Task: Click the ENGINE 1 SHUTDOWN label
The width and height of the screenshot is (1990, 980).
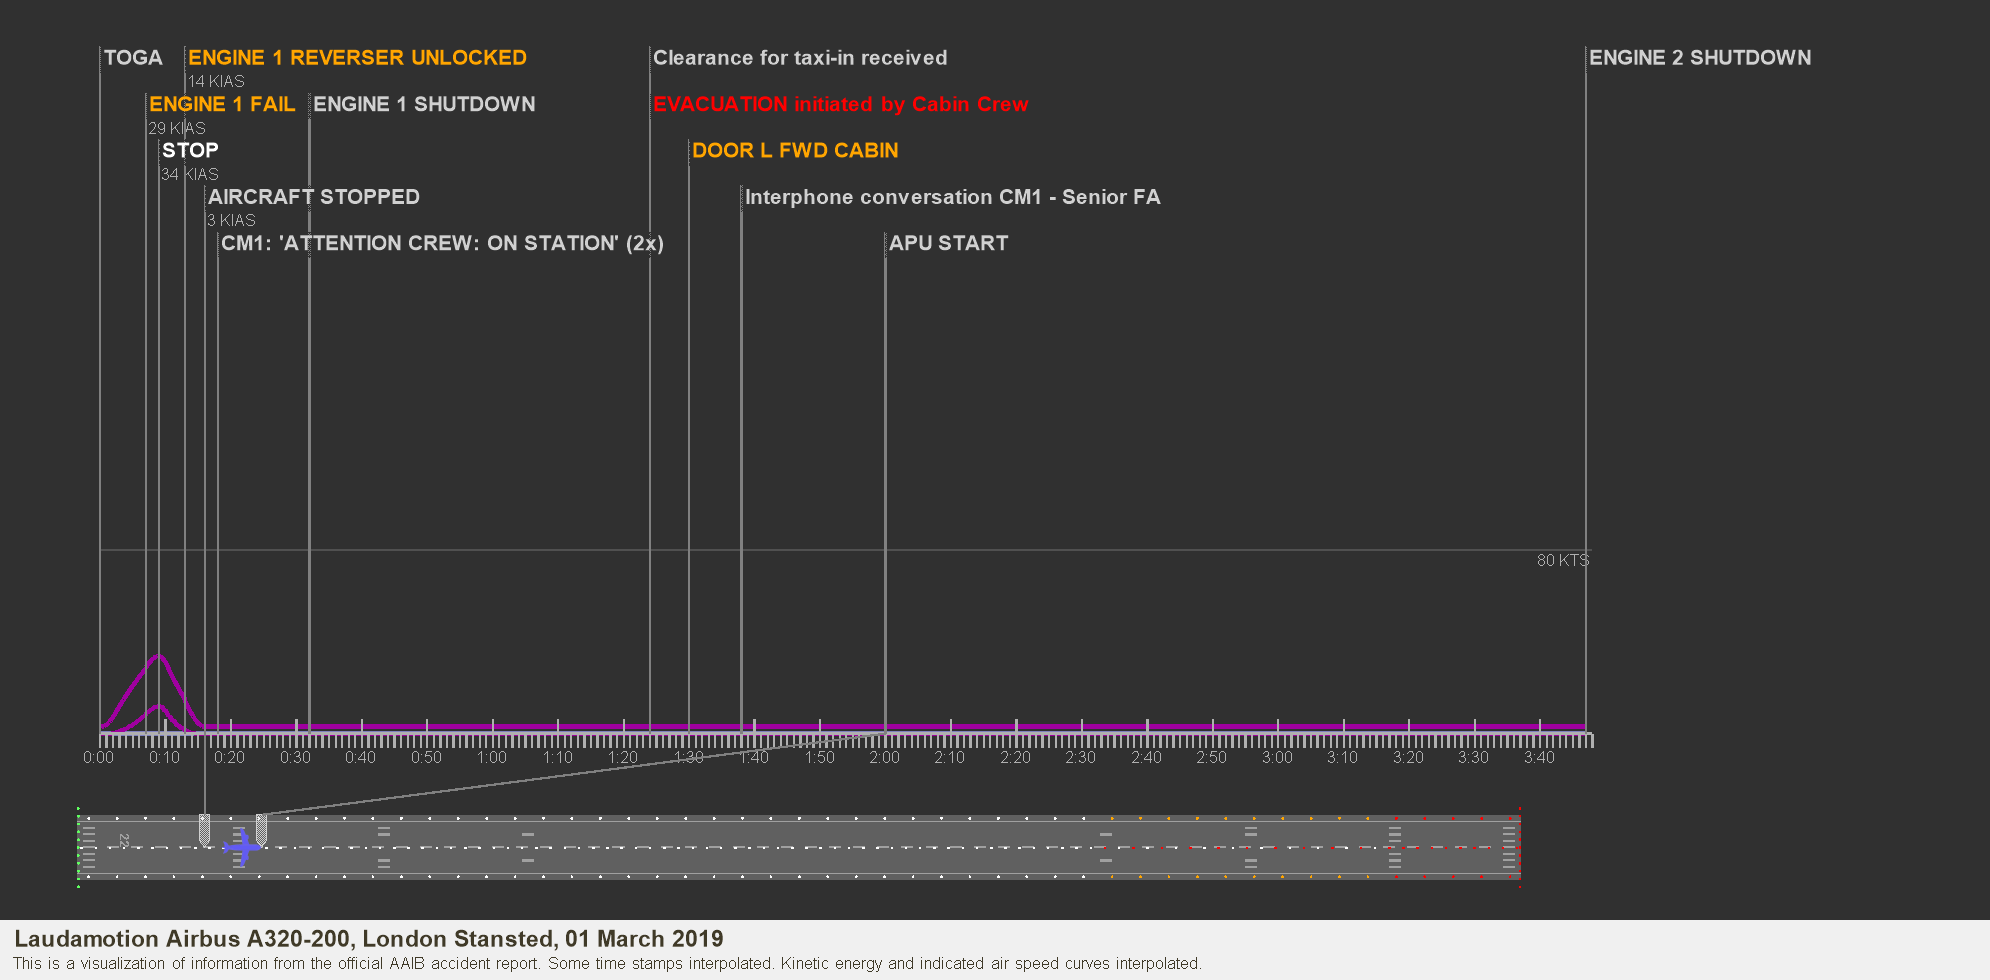Action: click(x=424, y=104)
